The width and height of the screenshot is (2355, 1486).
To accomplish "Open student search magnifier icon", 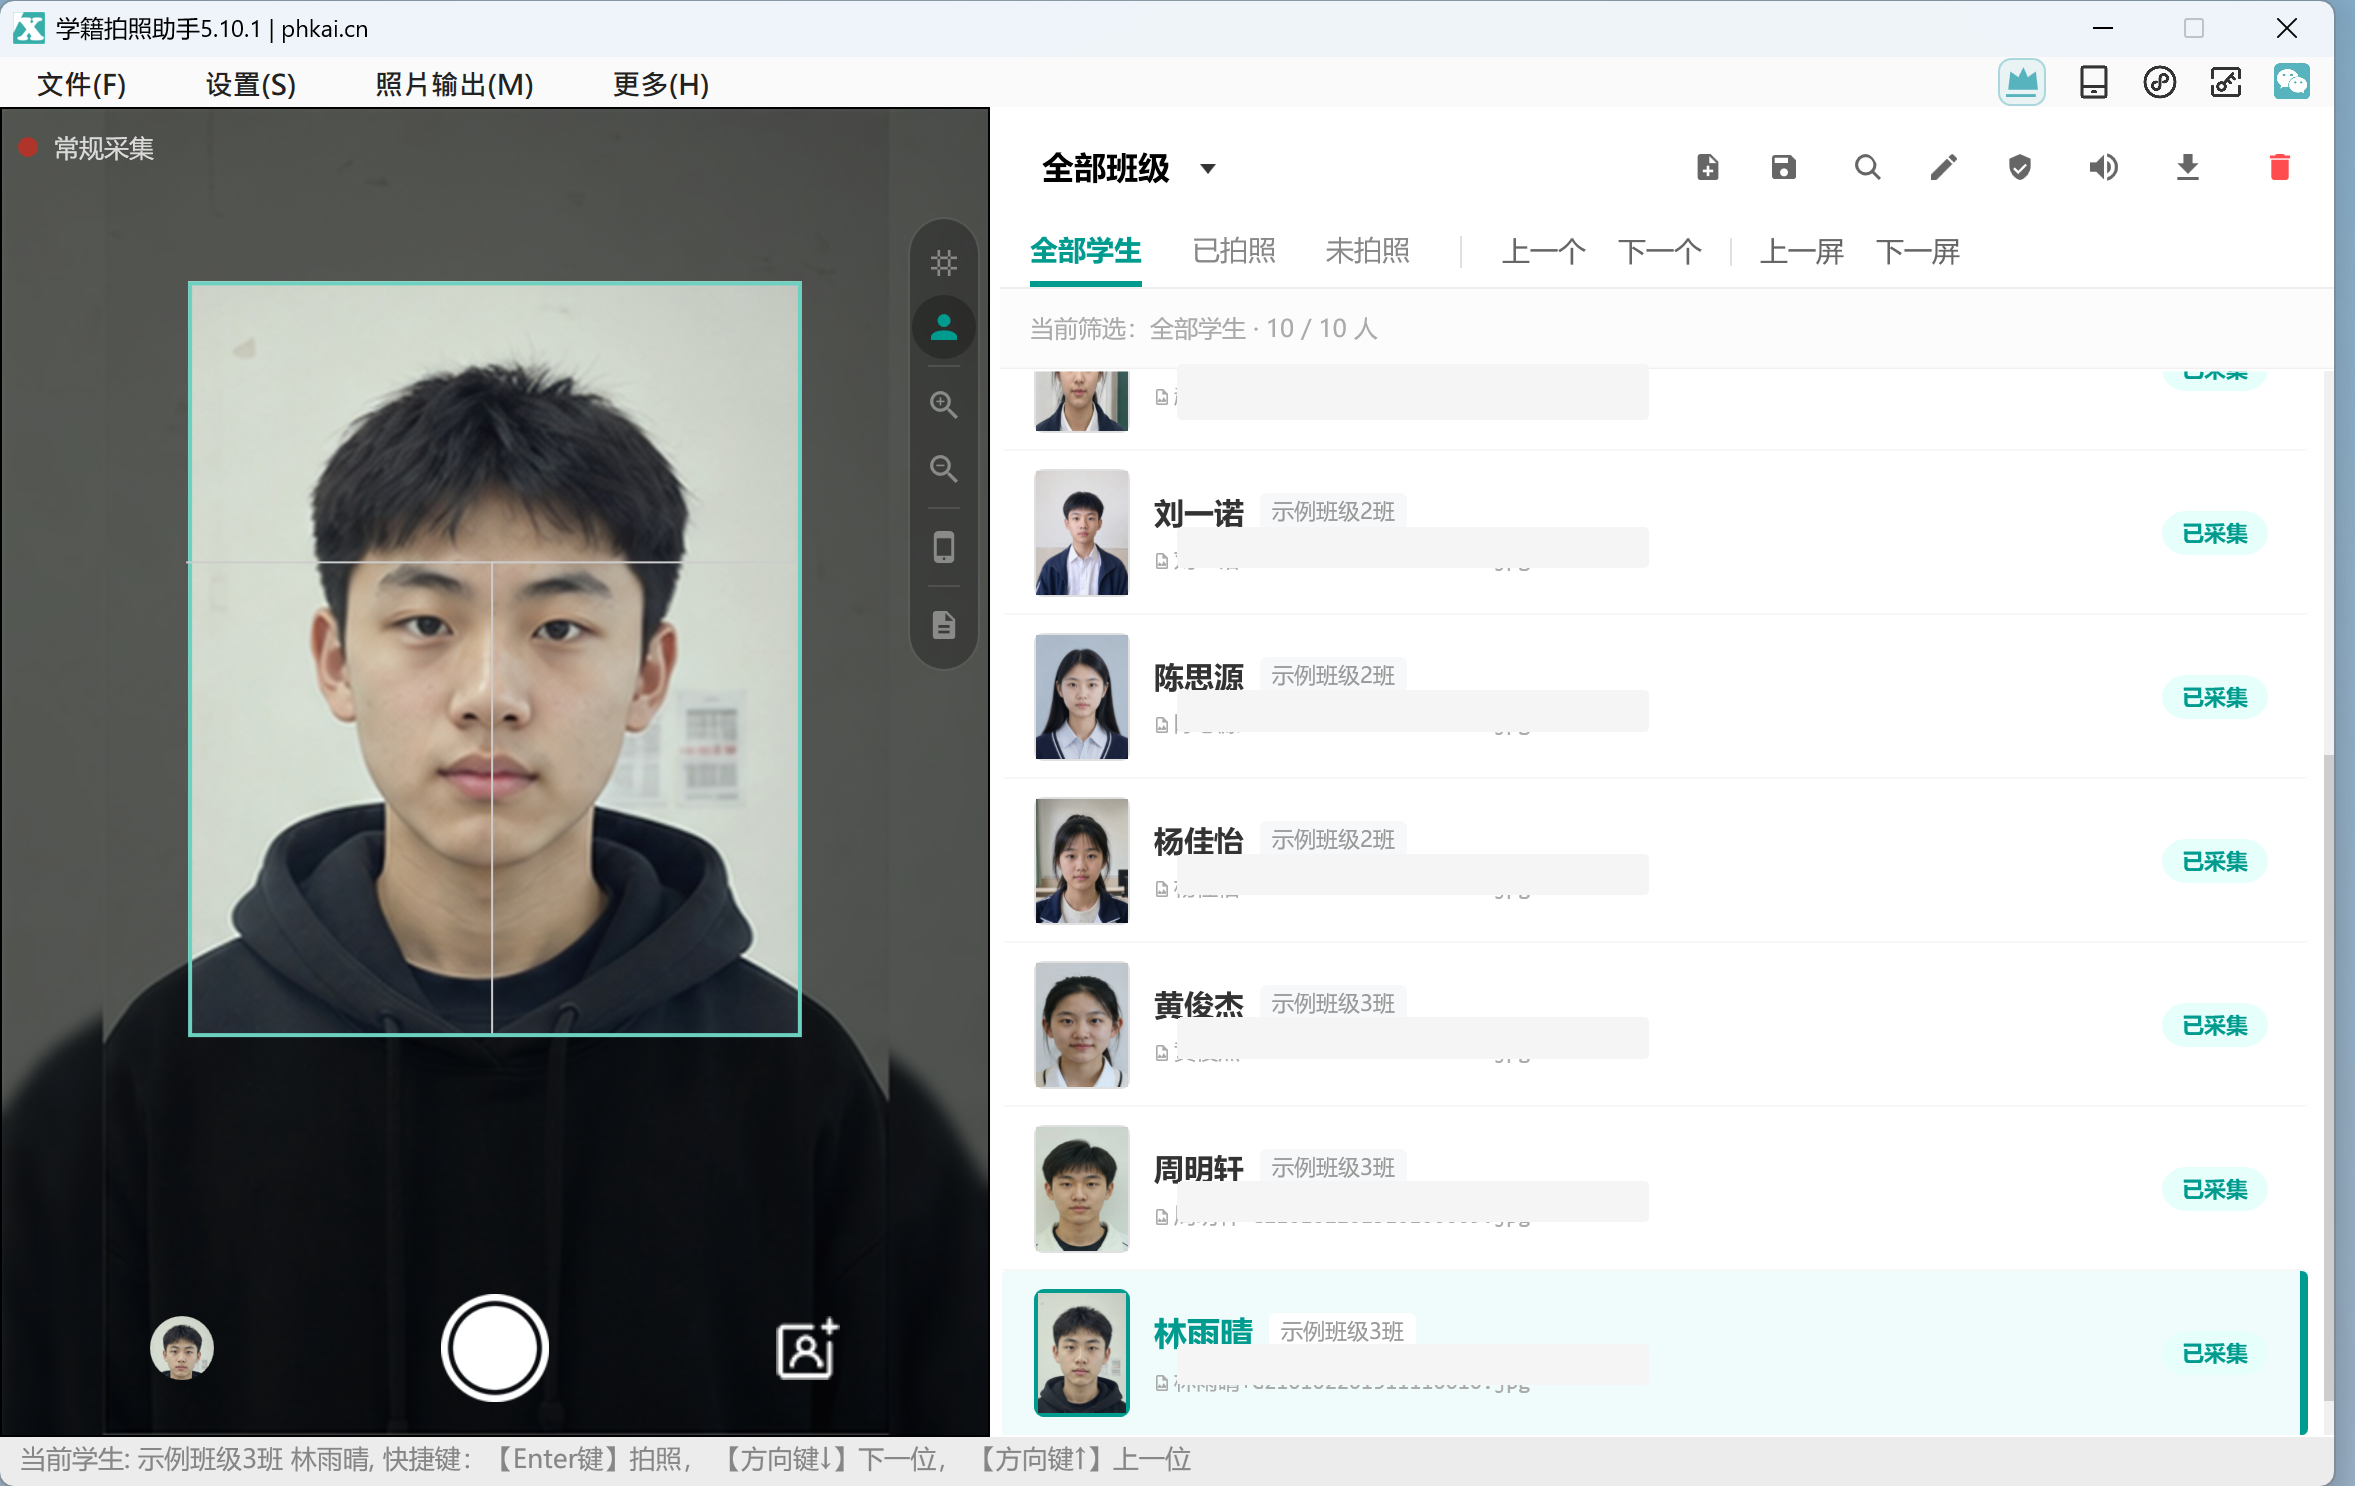I will [1866, 167].
